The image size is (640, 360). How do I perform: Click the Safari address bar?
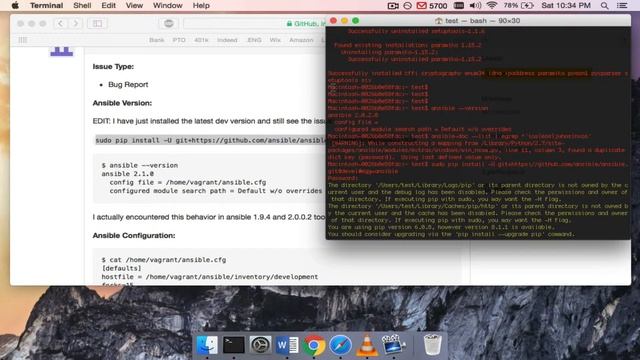254,24
